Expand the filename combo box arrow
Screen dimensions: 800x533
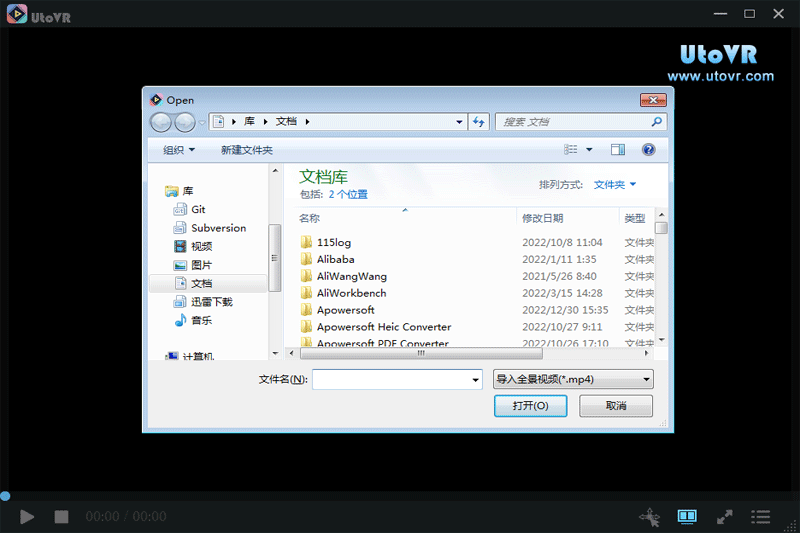coord(476,380)
